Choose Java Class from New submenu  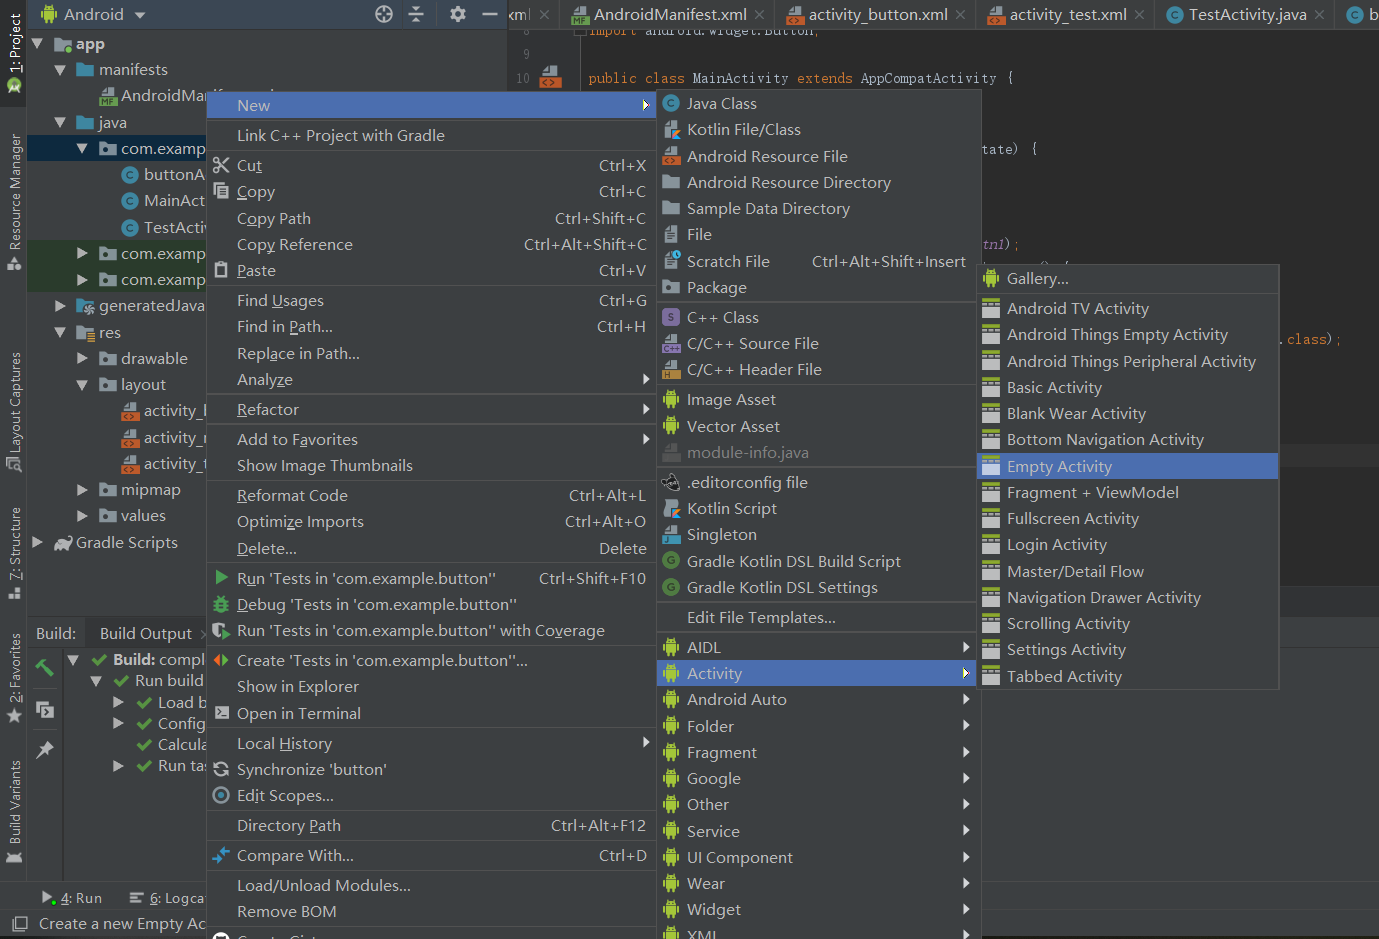(x=818, y=103)
